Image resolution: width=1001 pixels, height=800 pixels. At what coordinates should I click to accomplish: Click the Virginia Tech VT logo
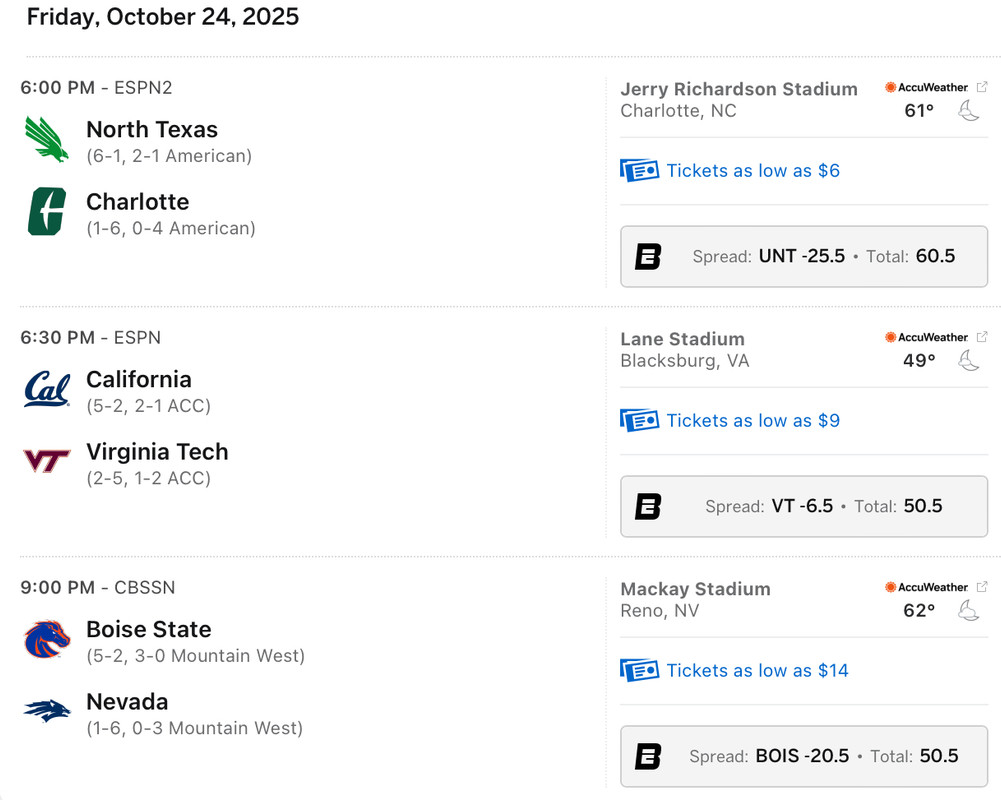pos(47,461)
